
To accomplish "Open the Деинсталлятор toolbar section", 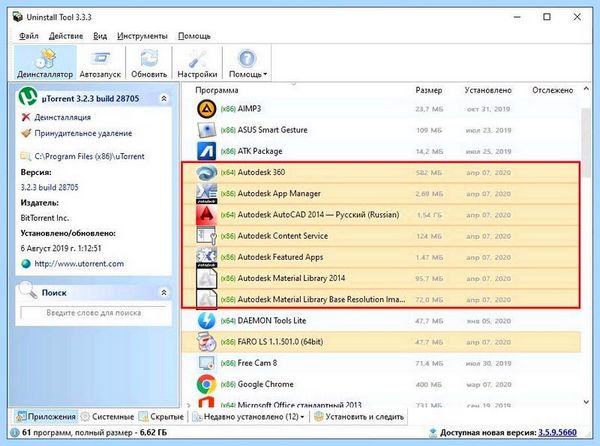I will [45, 63].
